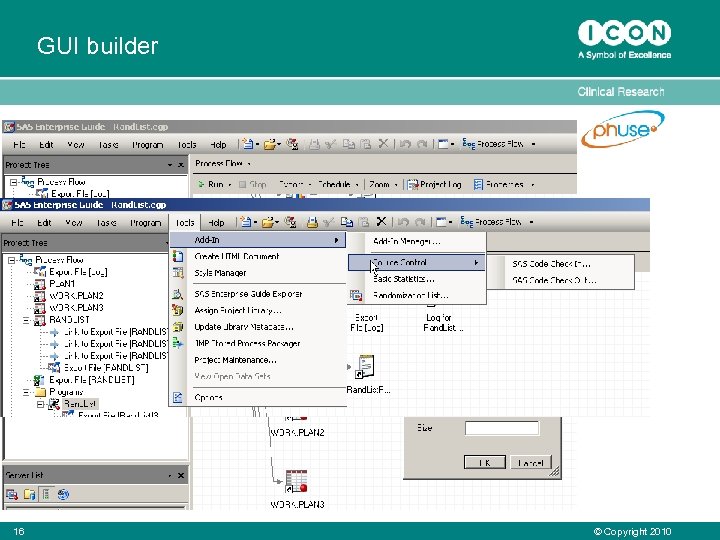
Task: Click the first icon in the Server List toolbar
Action: (12, 495)
